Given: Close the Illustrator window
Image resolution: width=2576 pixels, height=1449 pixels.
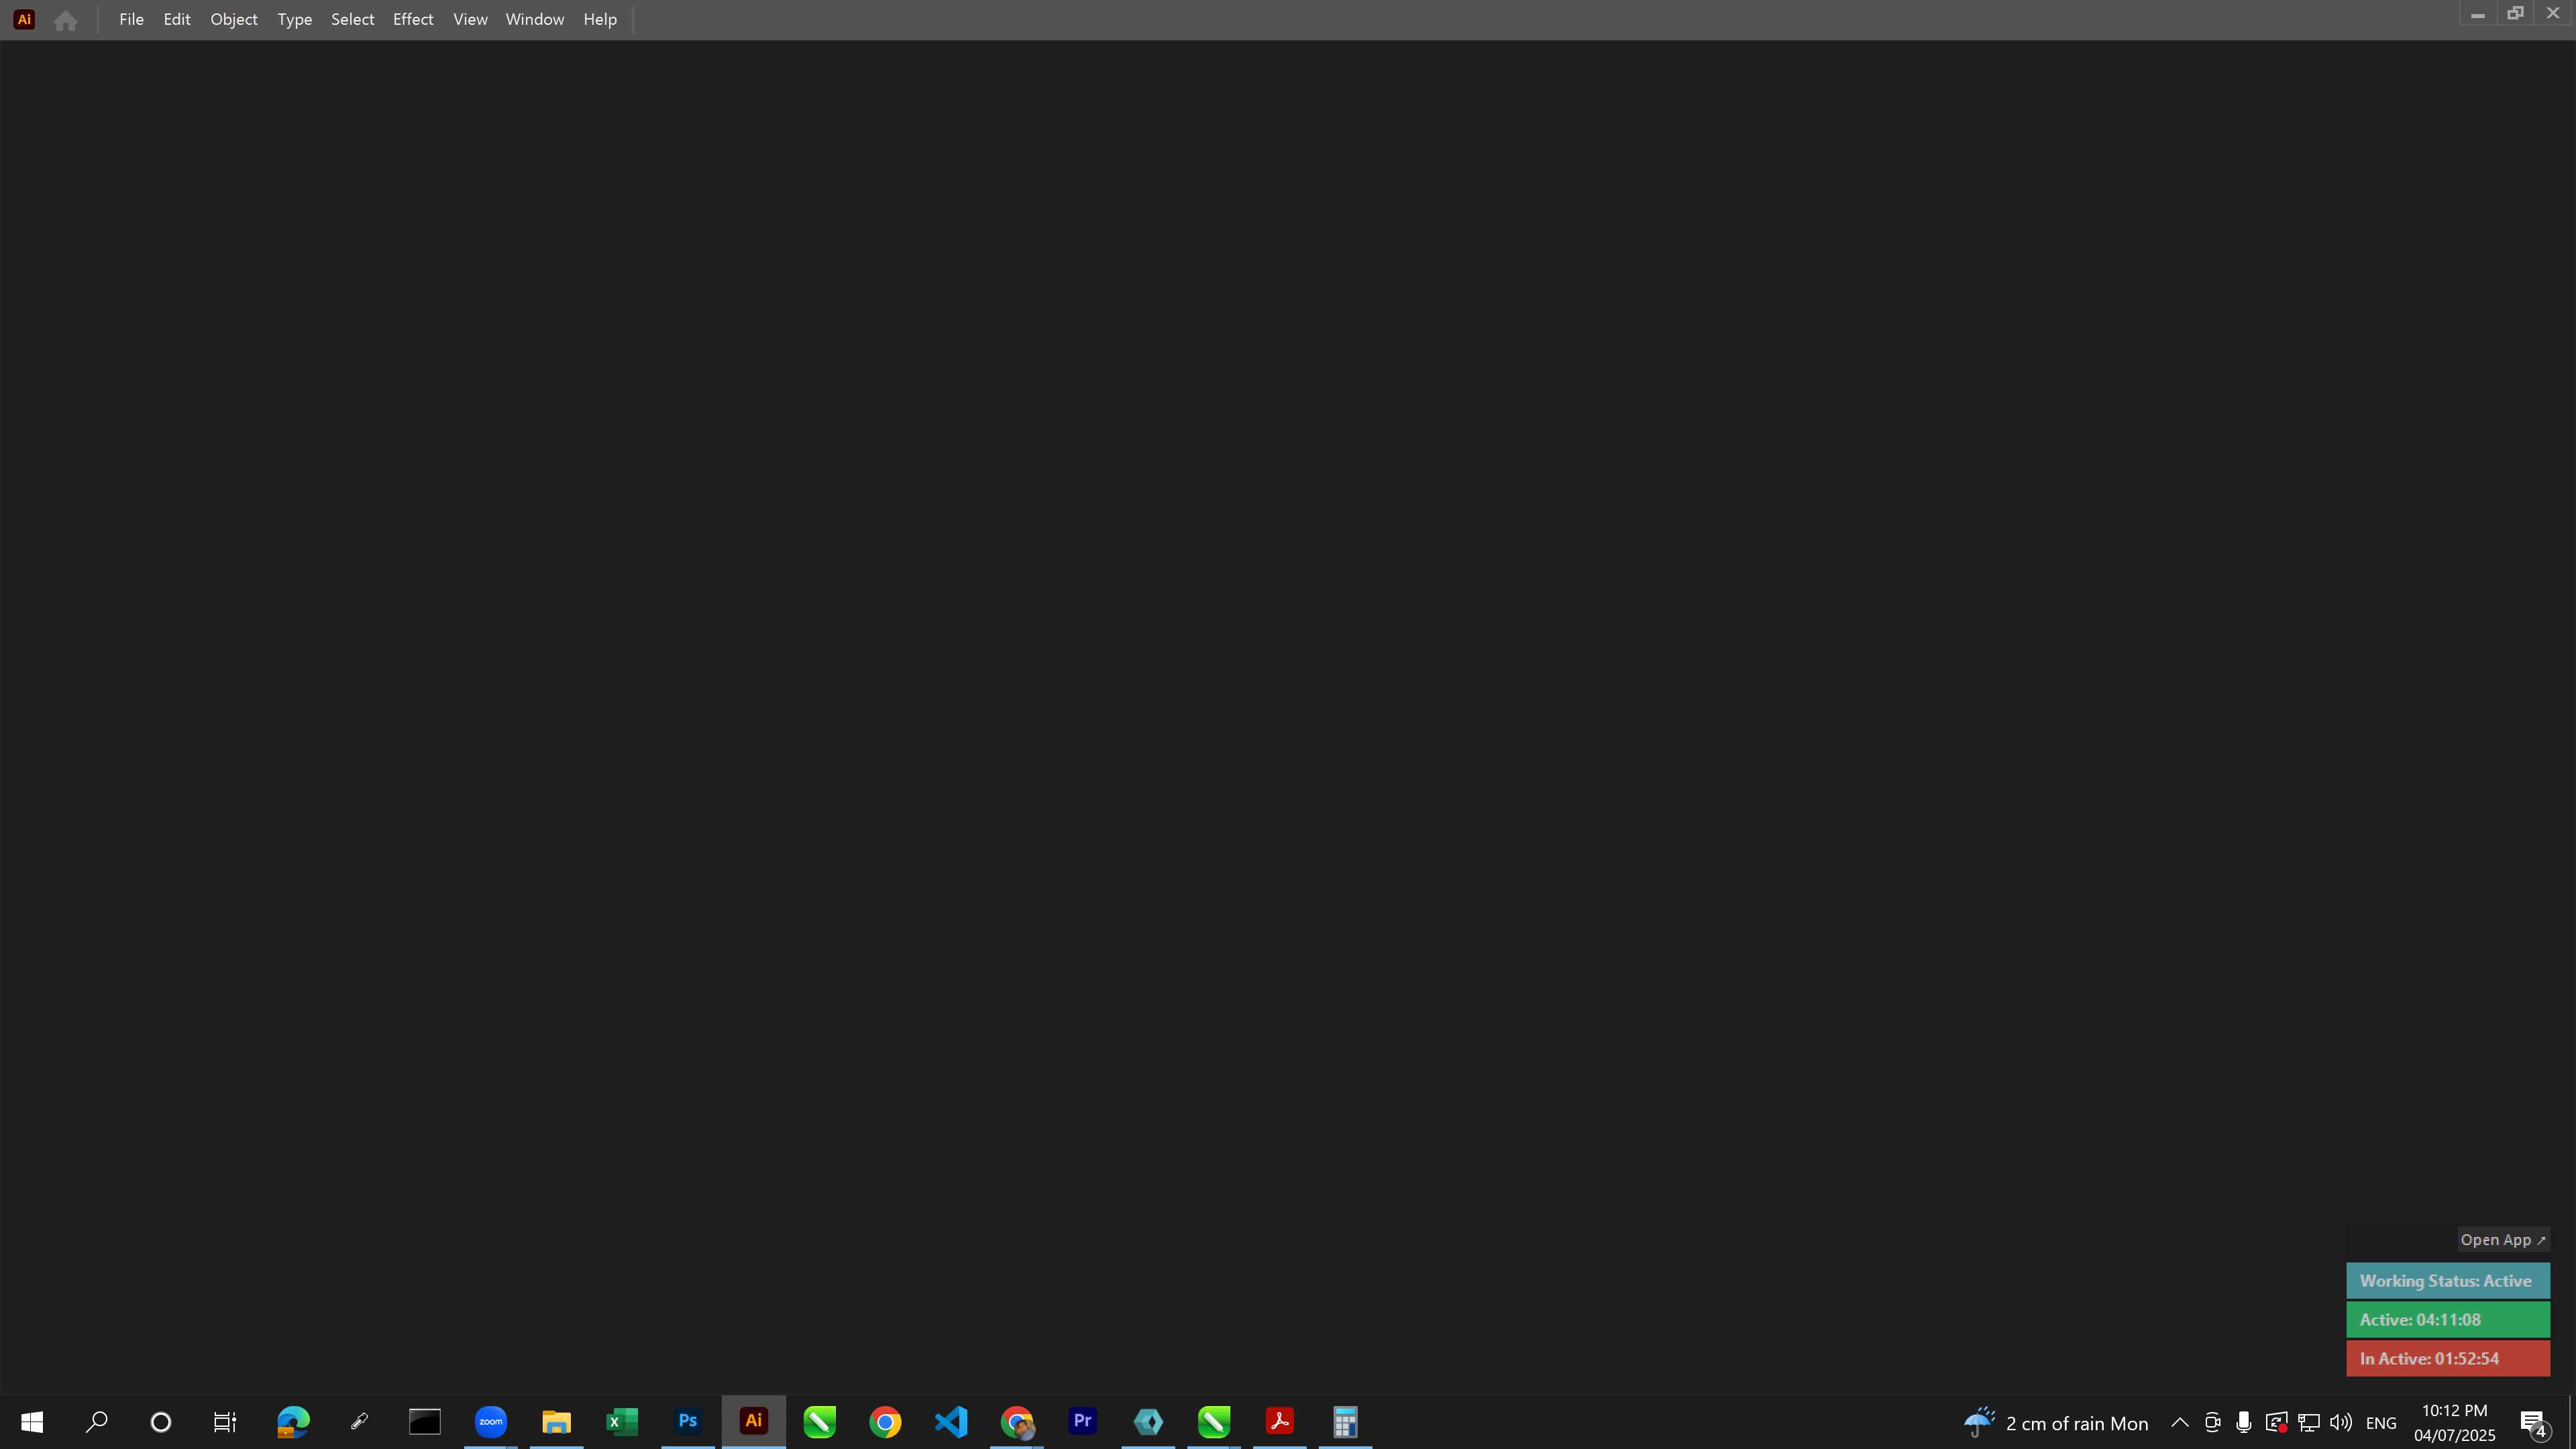Looking at the screenshot, I should [2553, 14].
